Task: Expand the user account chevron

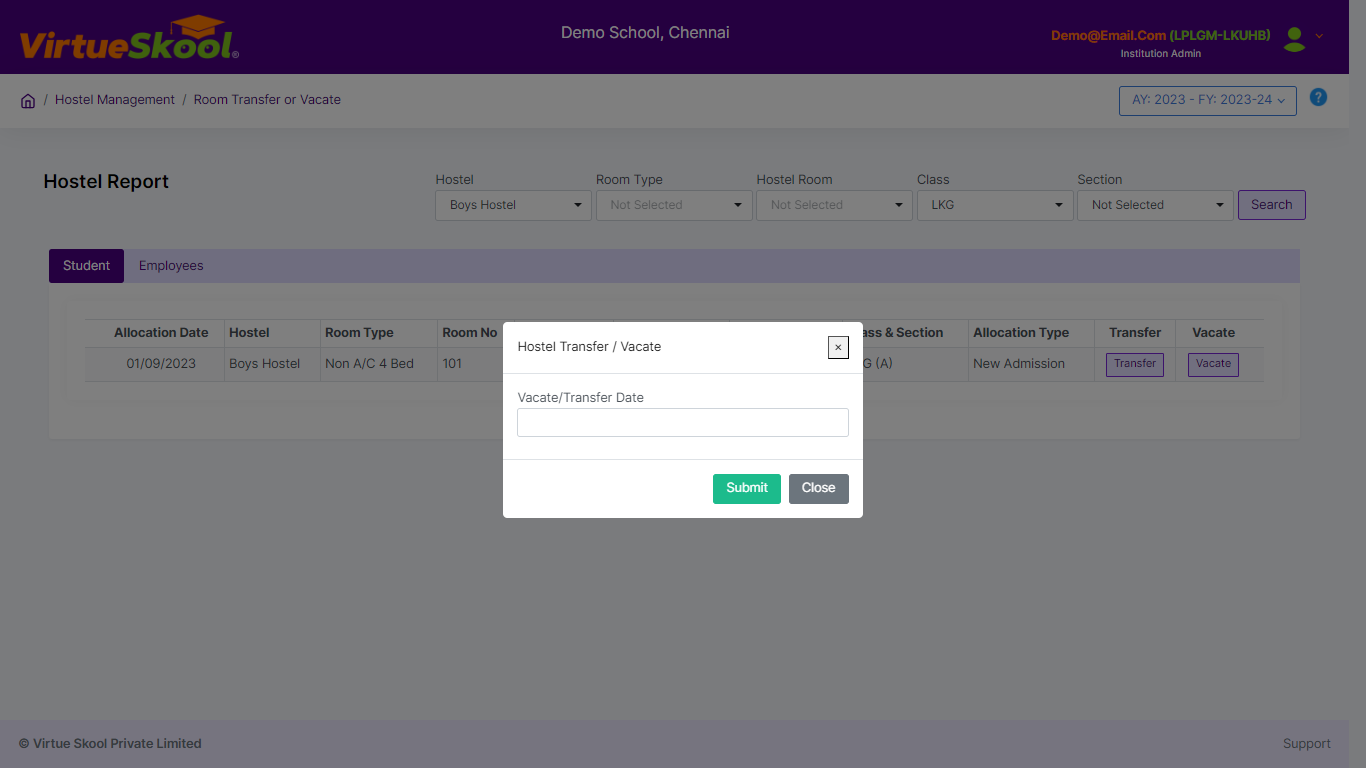Action: coord(1319,36)
